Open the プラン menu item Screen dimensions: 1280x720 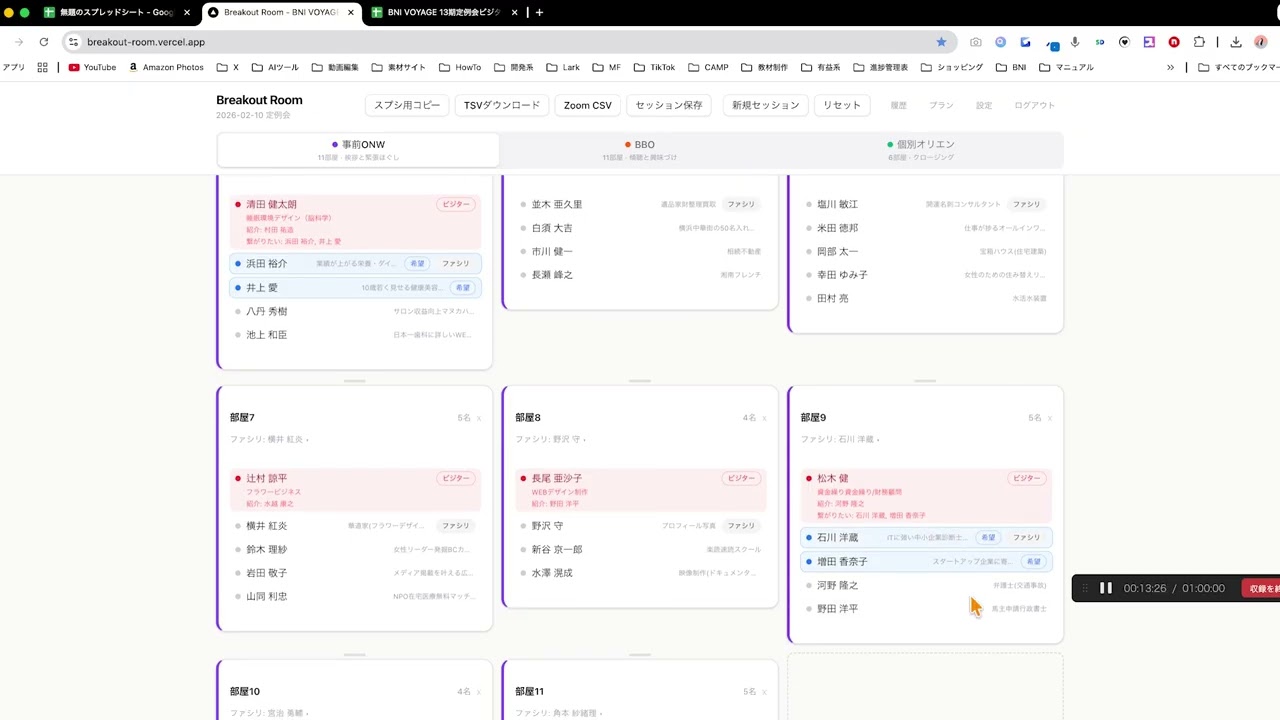coord(941,105)
